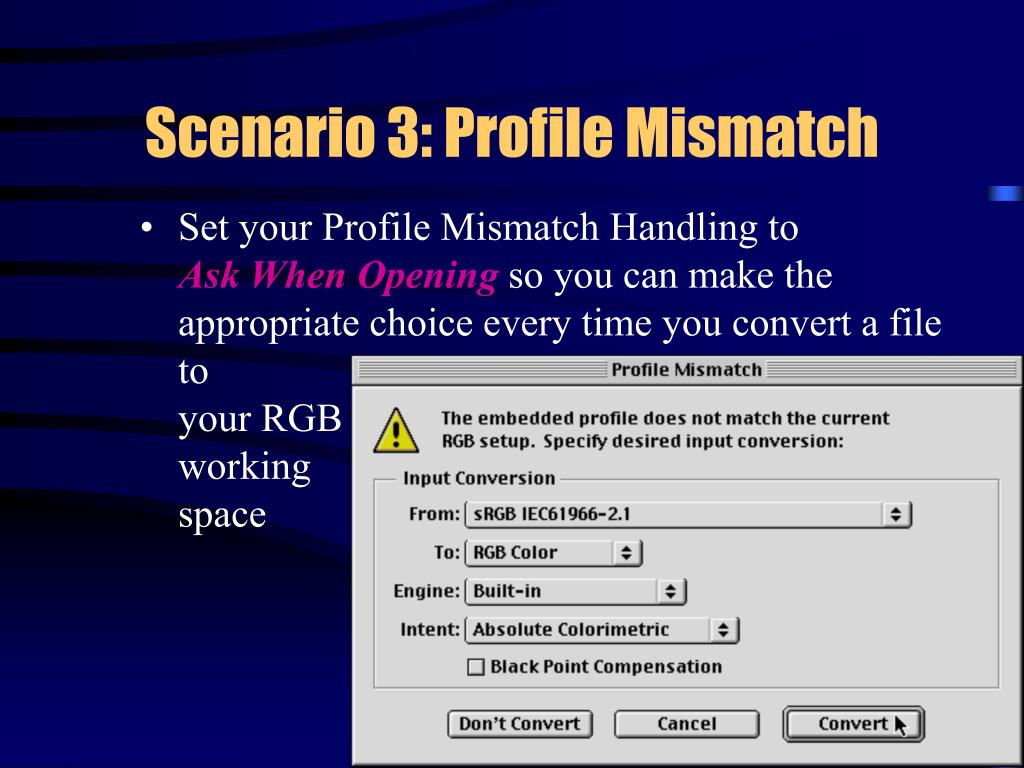Screen dimensions: 1024x768
Task: Click the word 'space' on the slide
Action: click(222, 516)
